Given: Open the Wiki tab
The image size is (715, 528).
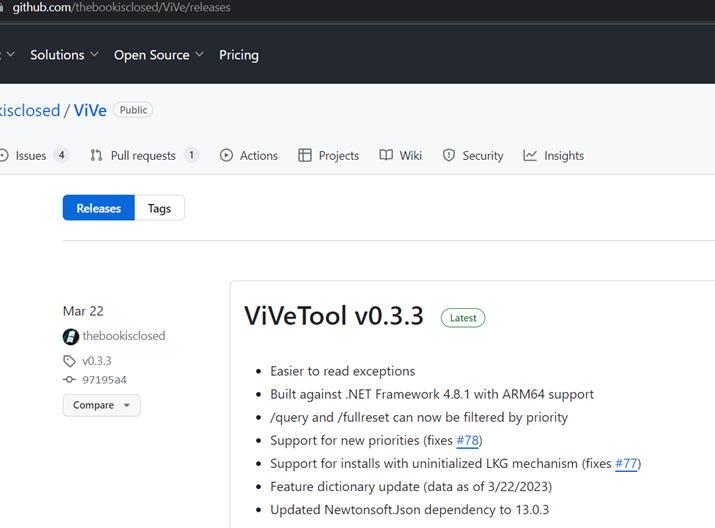Looking at the screenshot, I should tap(400, 155).
